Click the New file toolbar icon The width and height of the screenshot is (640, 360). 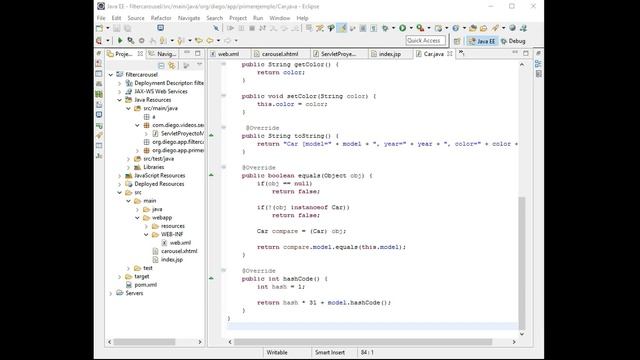point(100,28)
